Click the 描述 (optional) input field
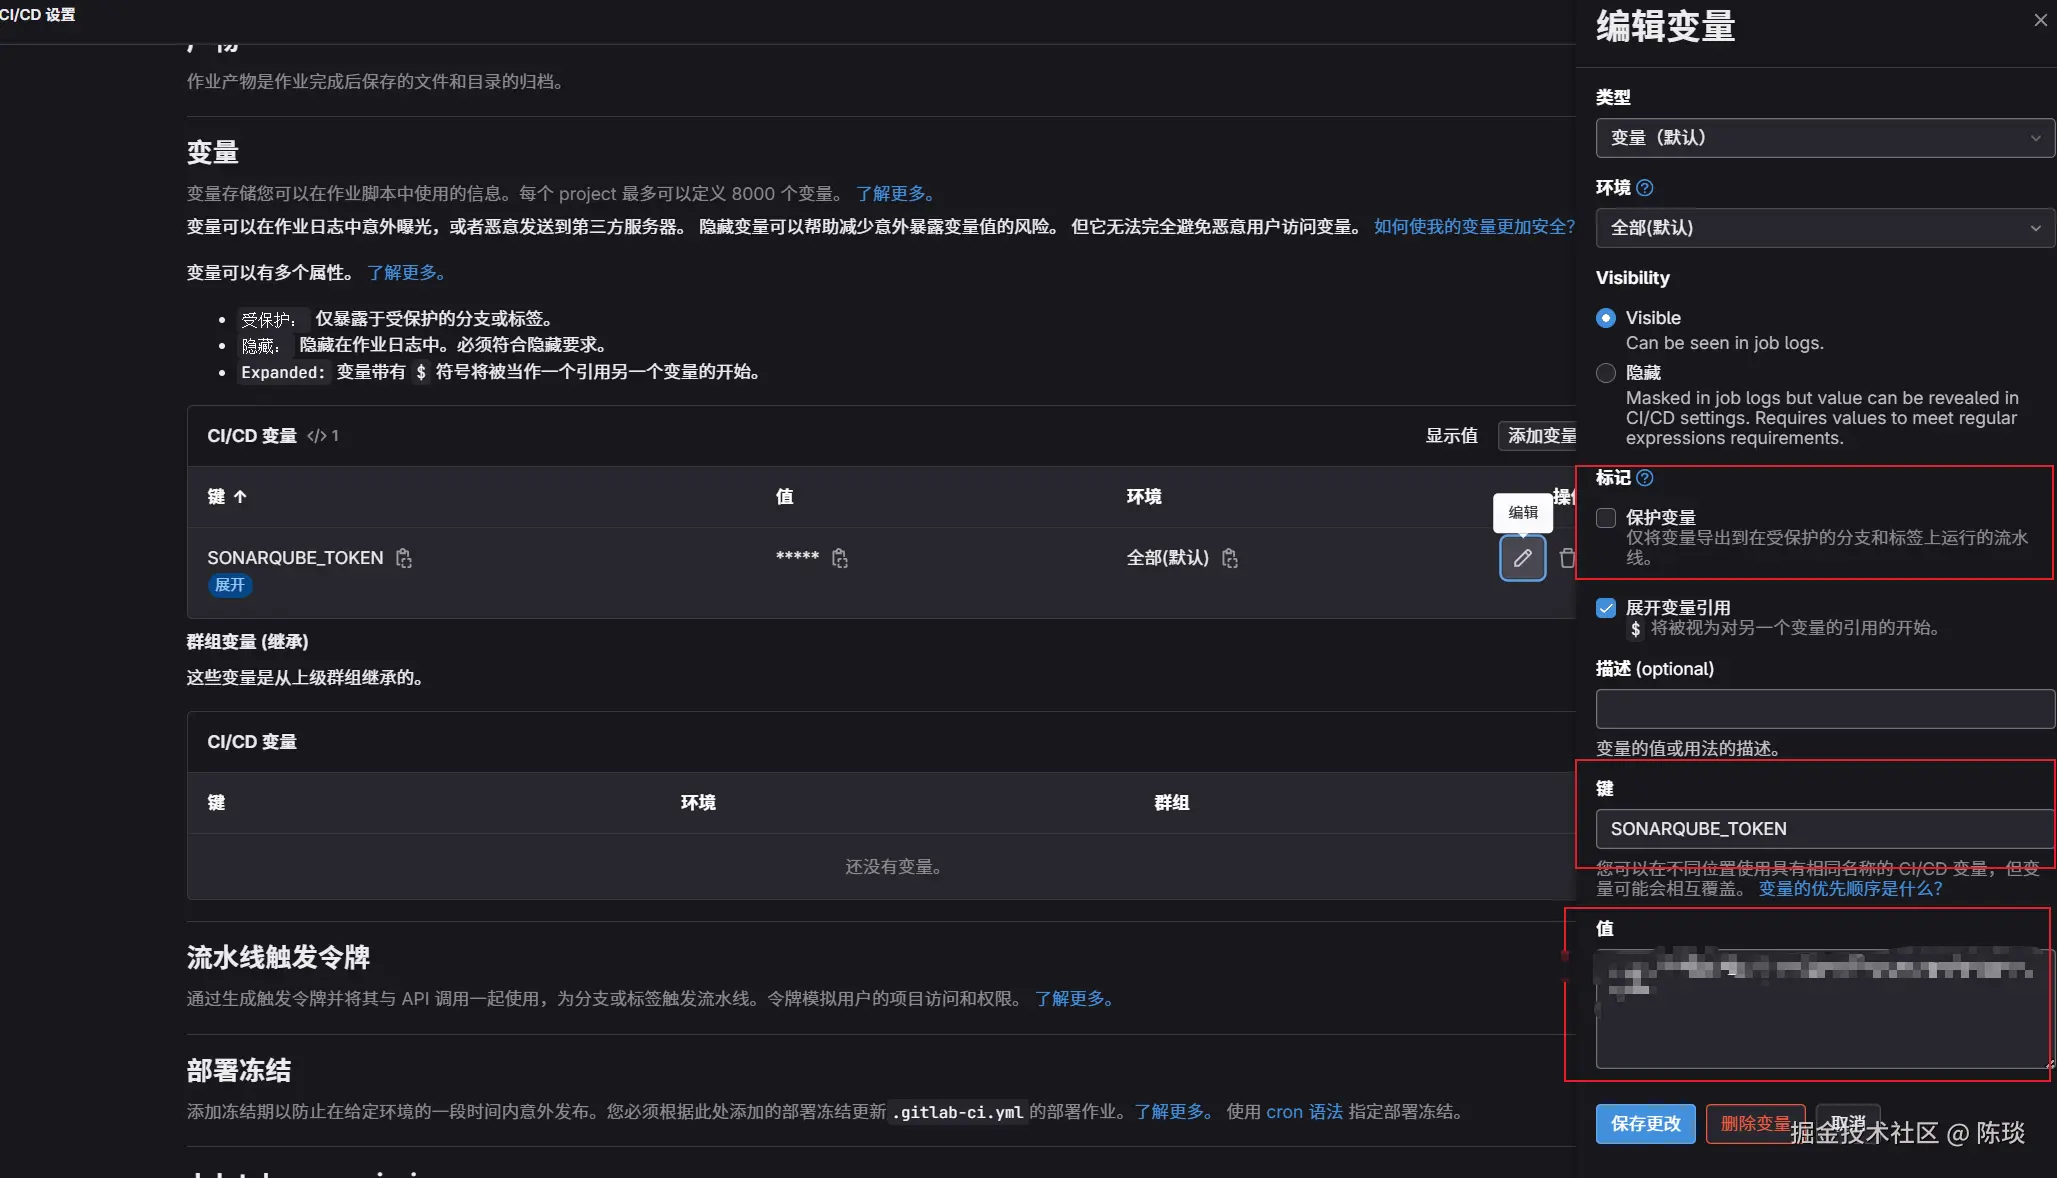Viewport: 2057px width, 1178px height. [x=1824, y=709]
